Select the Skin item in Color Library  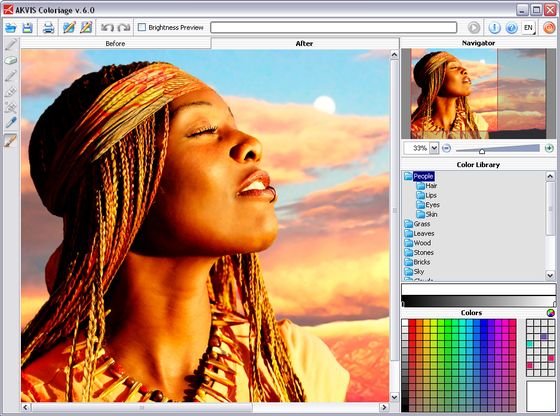click(431, 214)
